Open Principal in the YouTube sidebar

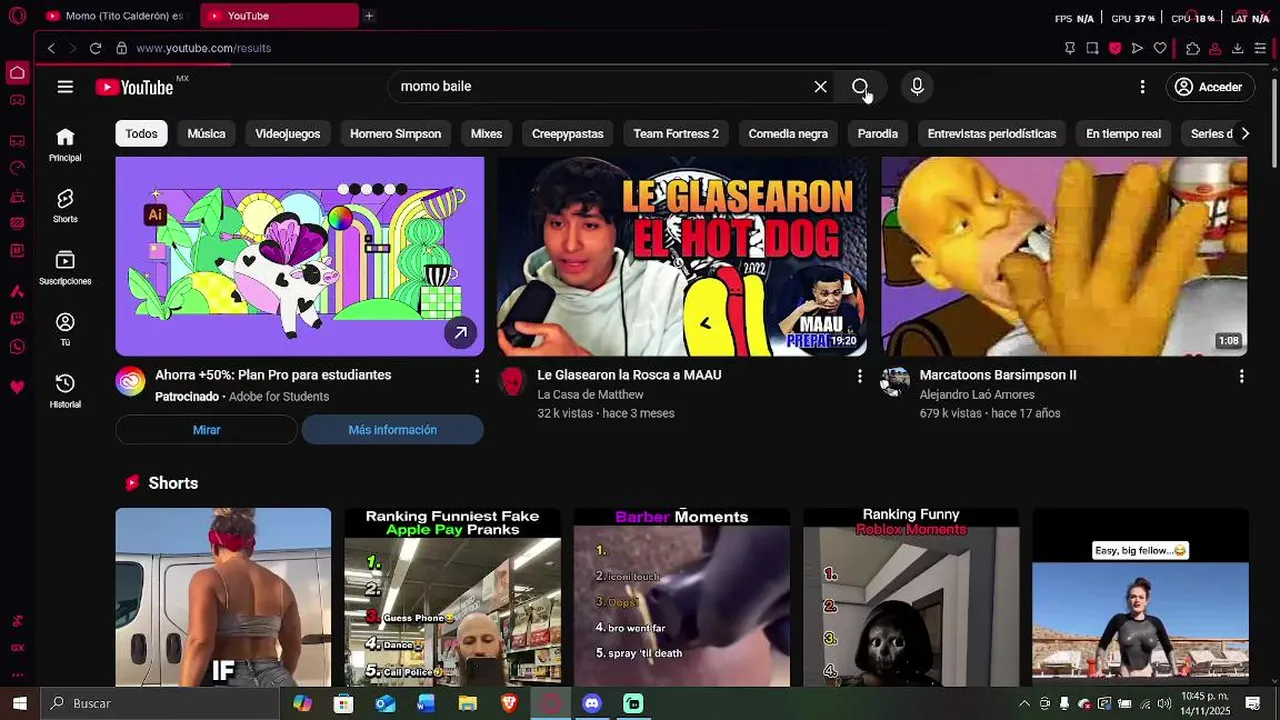(65, 145)
